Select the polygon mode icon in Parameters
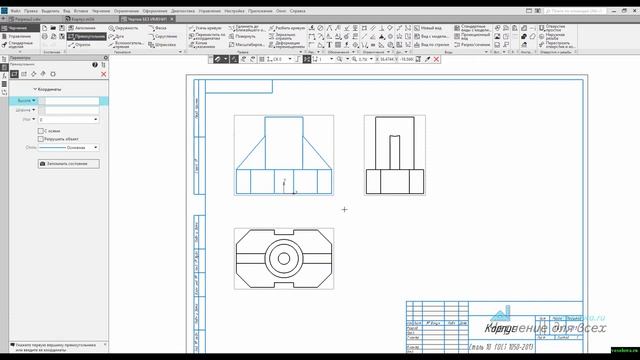The image size is (640, 360). coord(53,74)
